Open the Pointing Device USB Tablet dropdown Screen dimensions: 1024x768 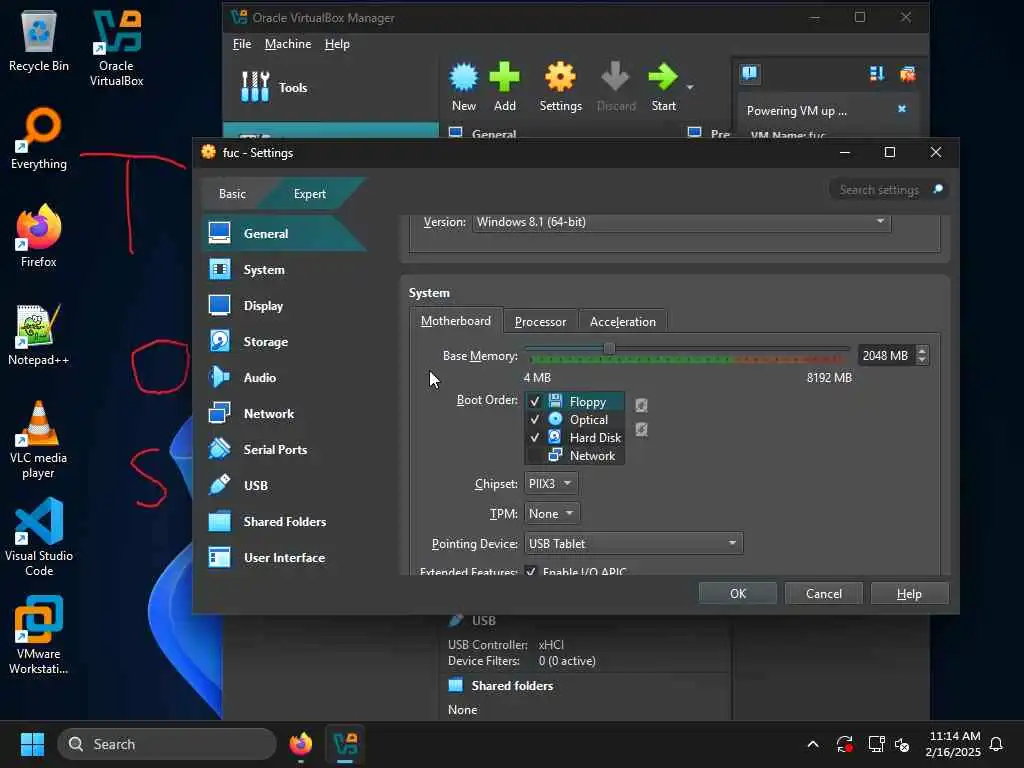click(633, 543)
